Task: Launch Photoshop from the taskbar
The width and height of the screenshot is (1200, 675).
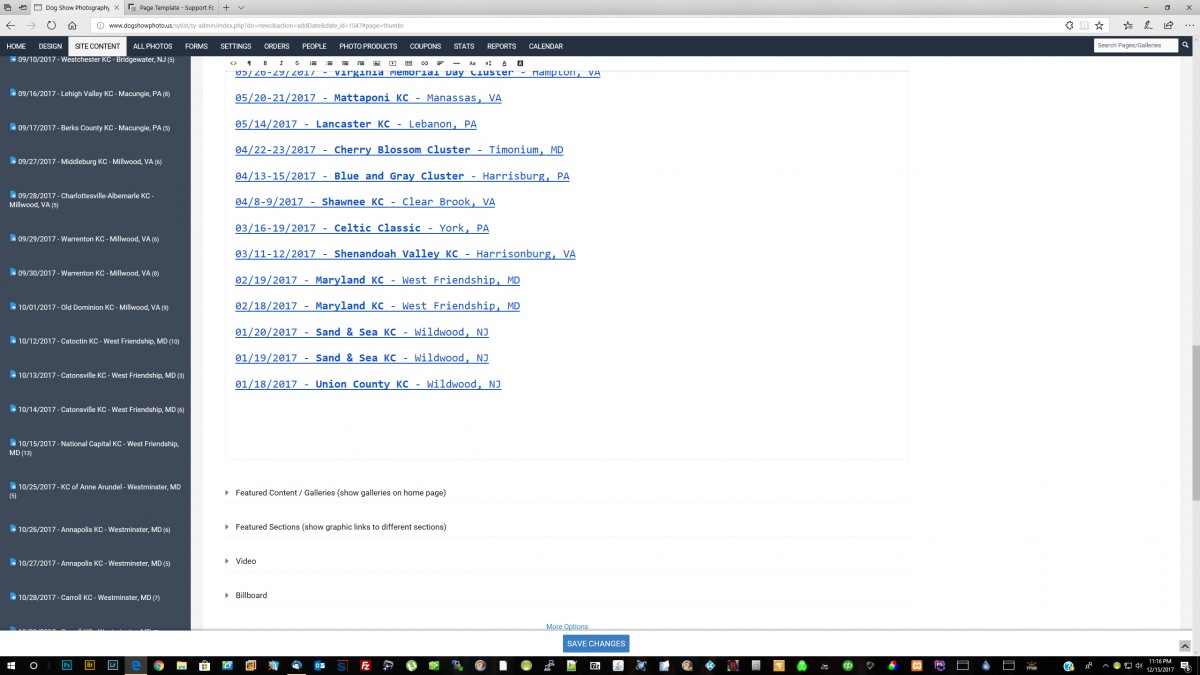Action: 67,665
